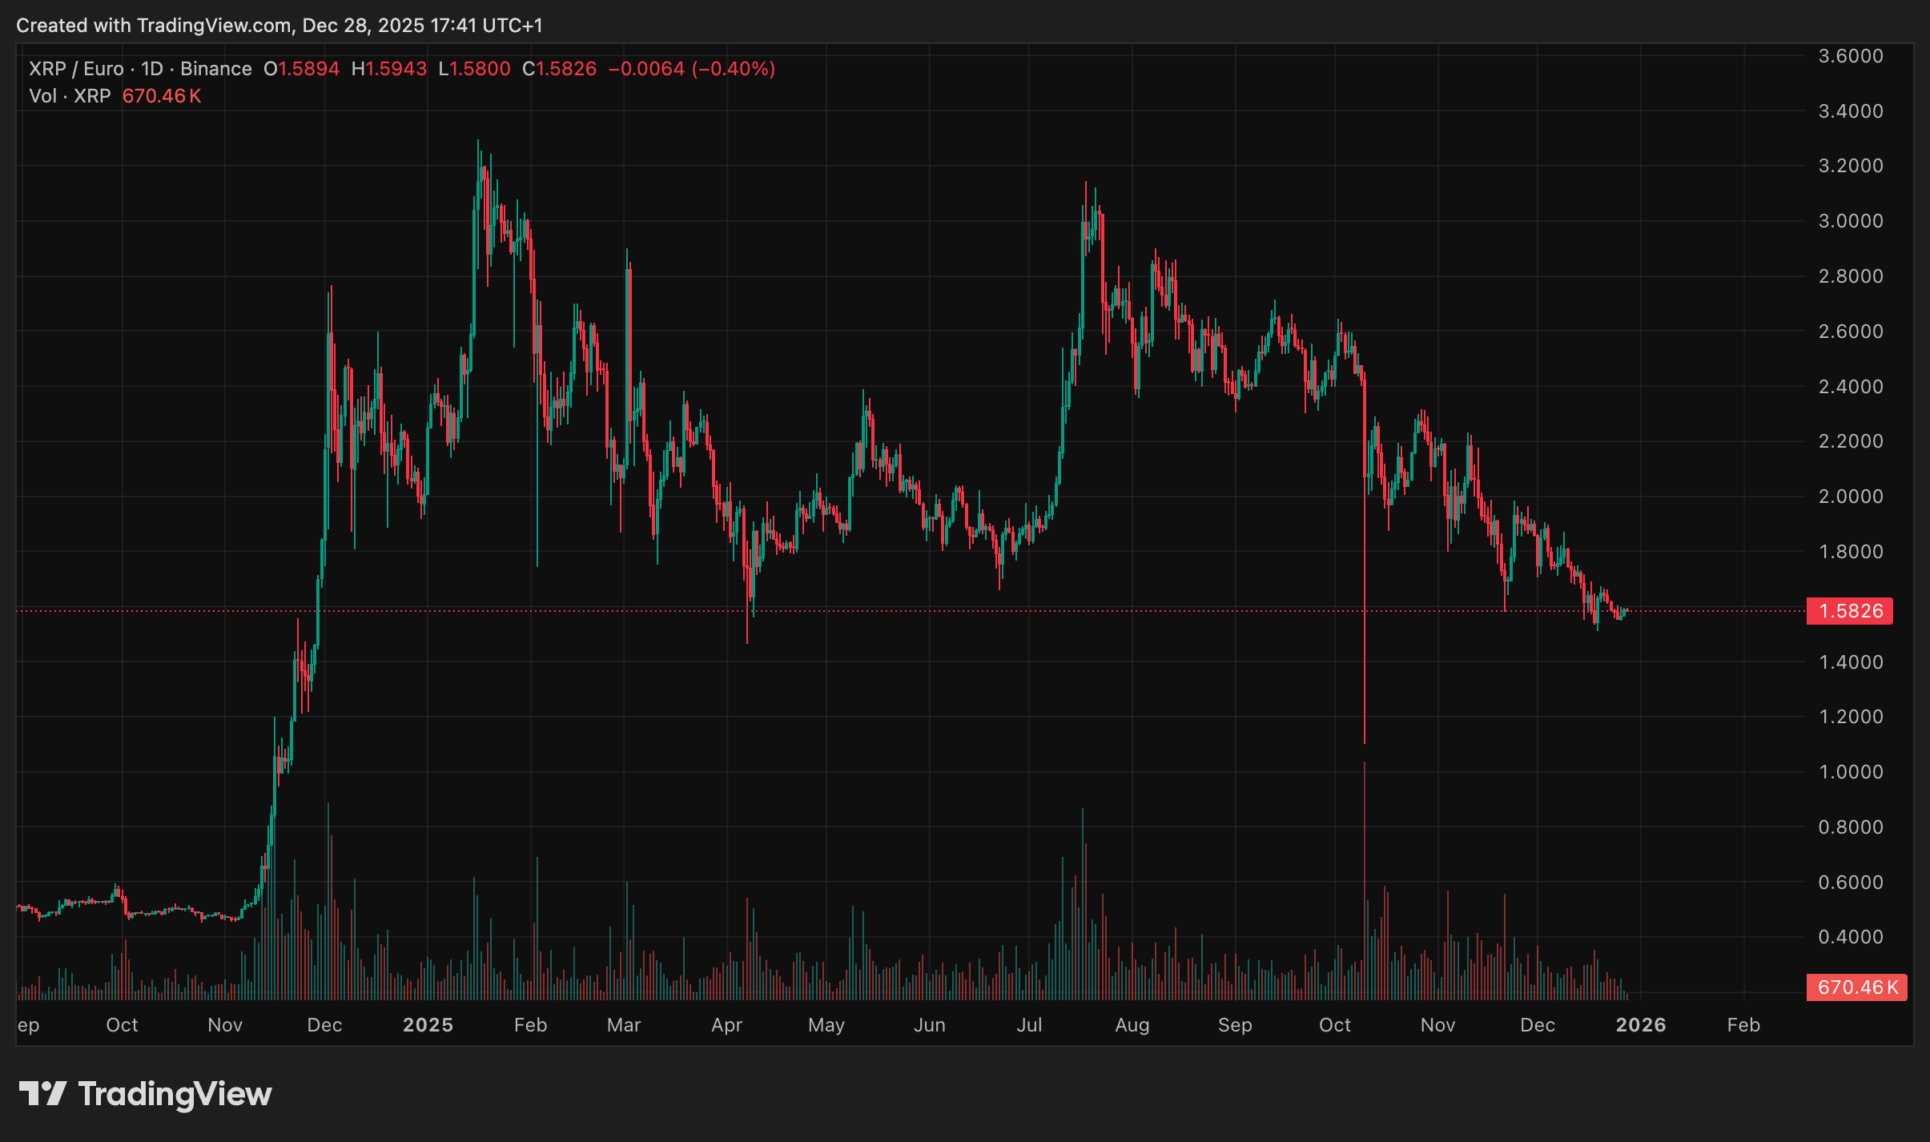This screenshot has width=1930, height=1142.
Task: Click the red 1.5826 current price label
Action: click(x=1849, y=611)
